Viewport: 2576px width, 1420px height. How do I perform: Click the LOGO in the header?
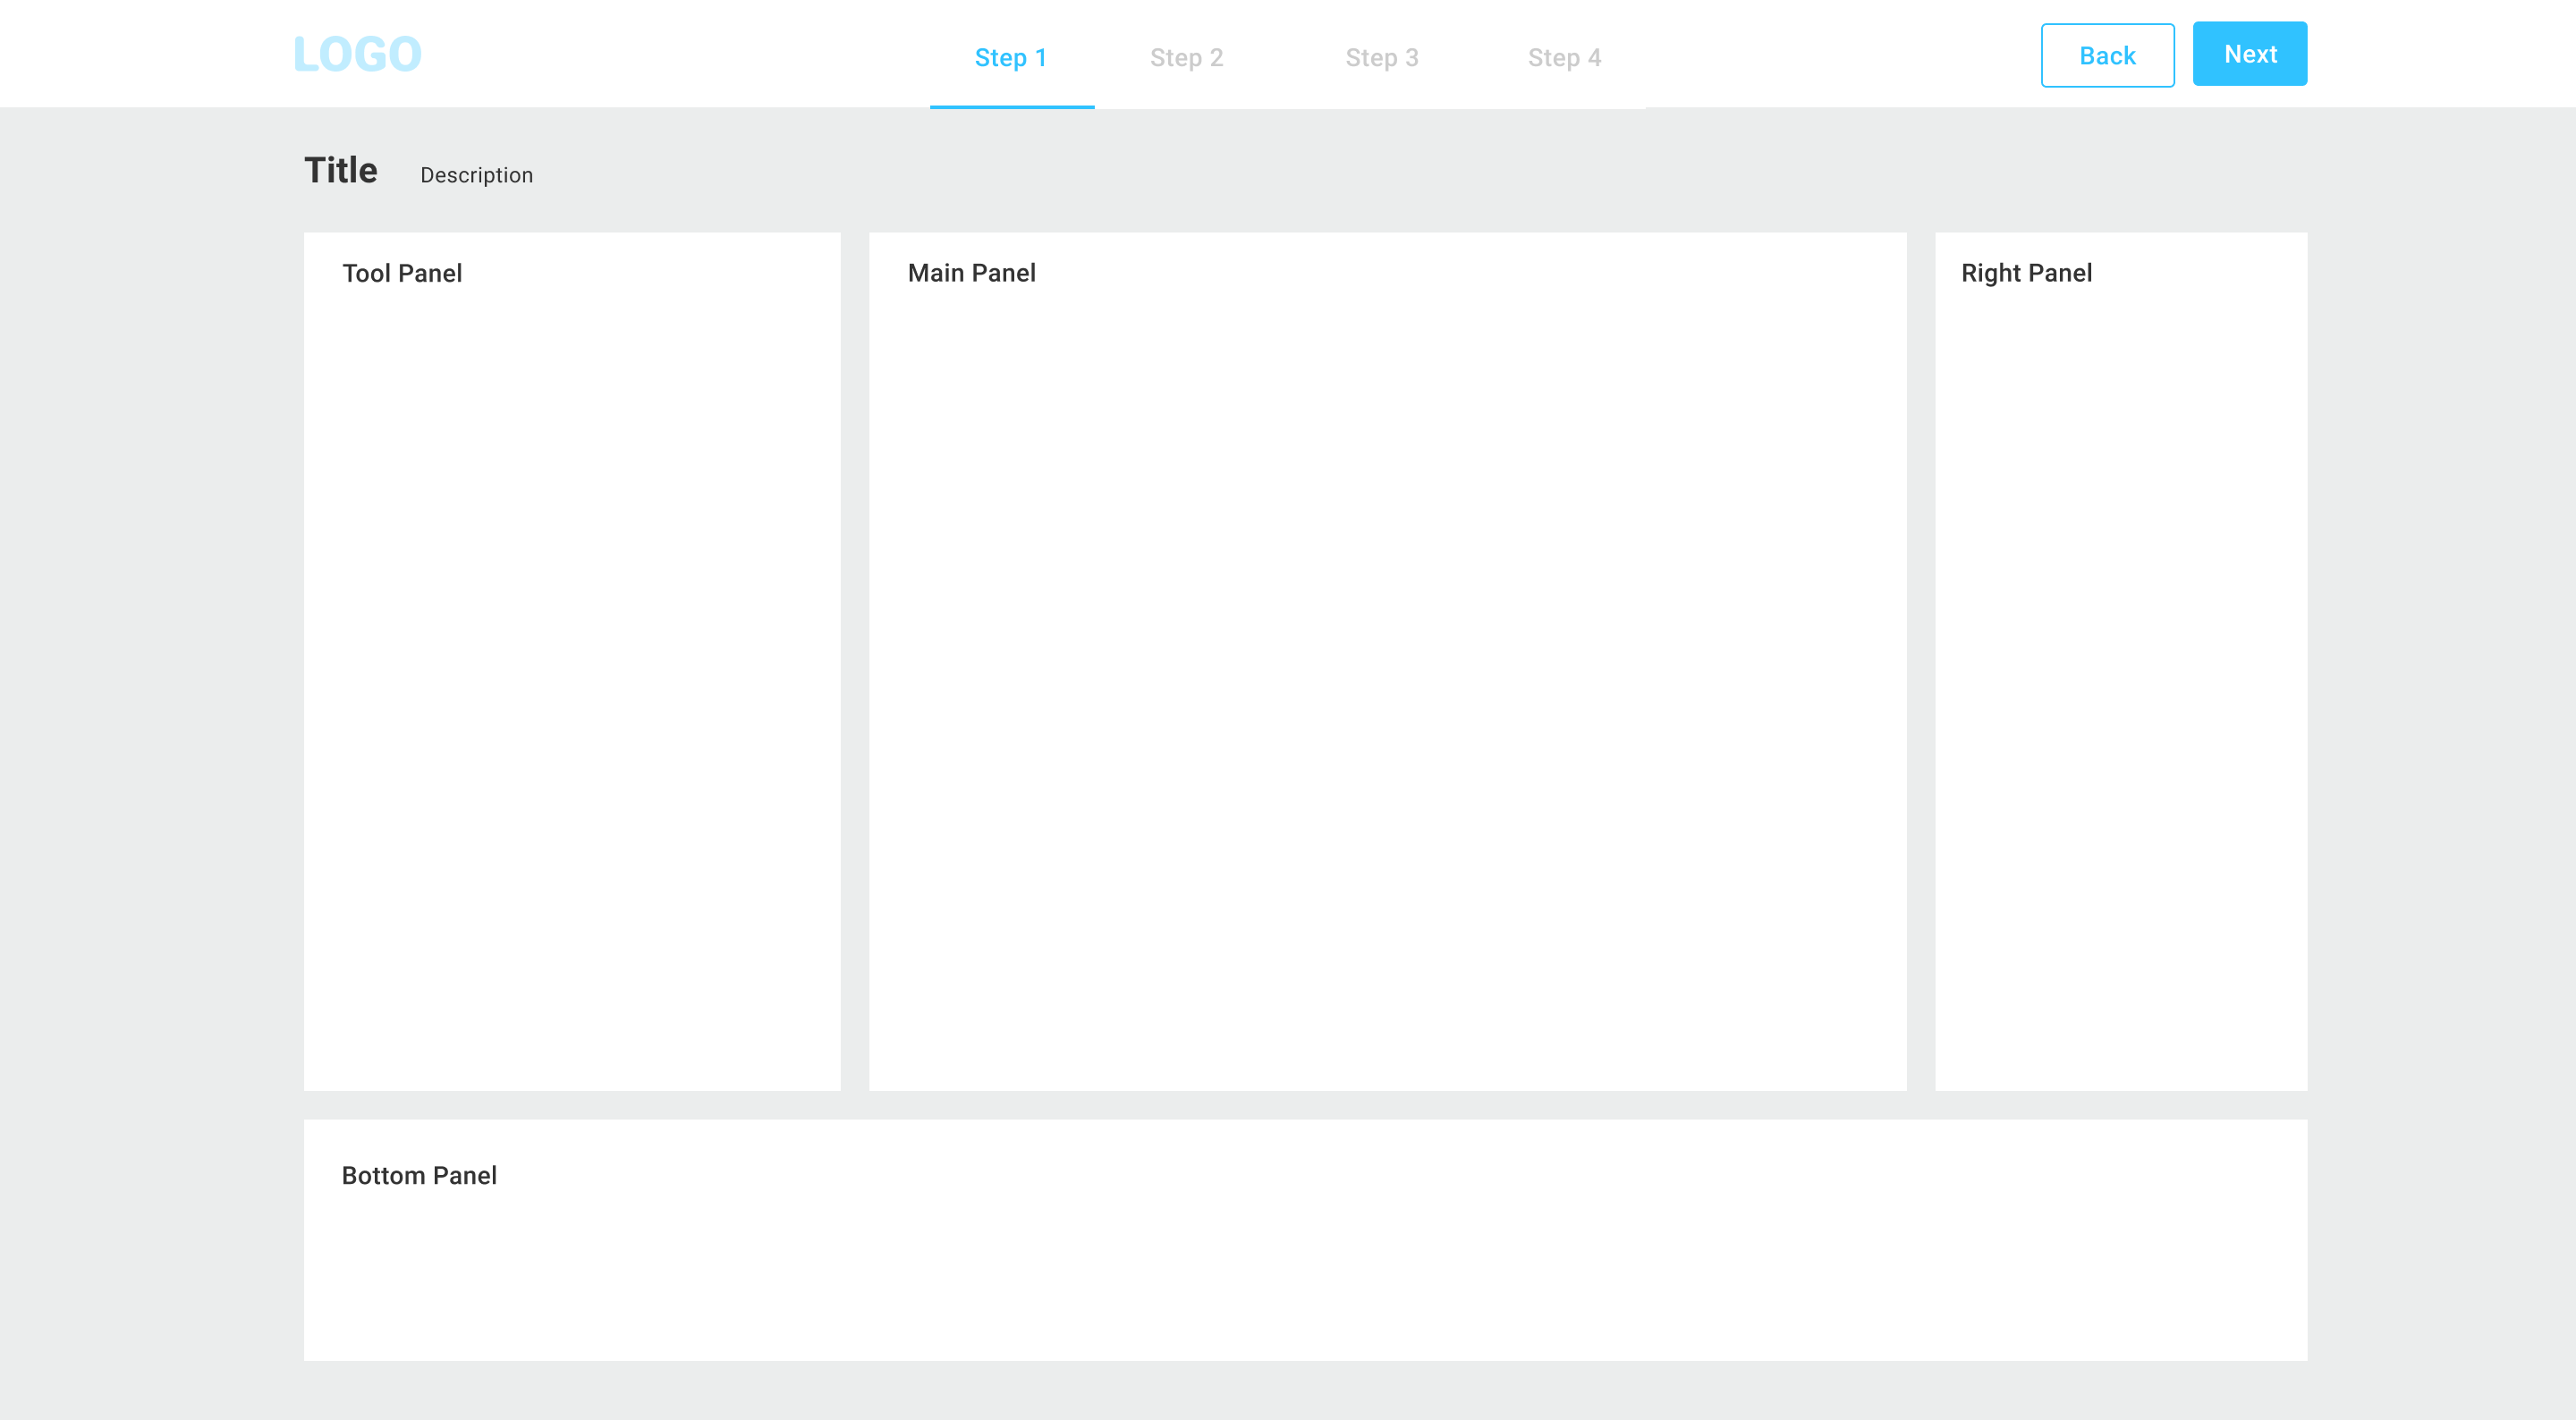357,53
